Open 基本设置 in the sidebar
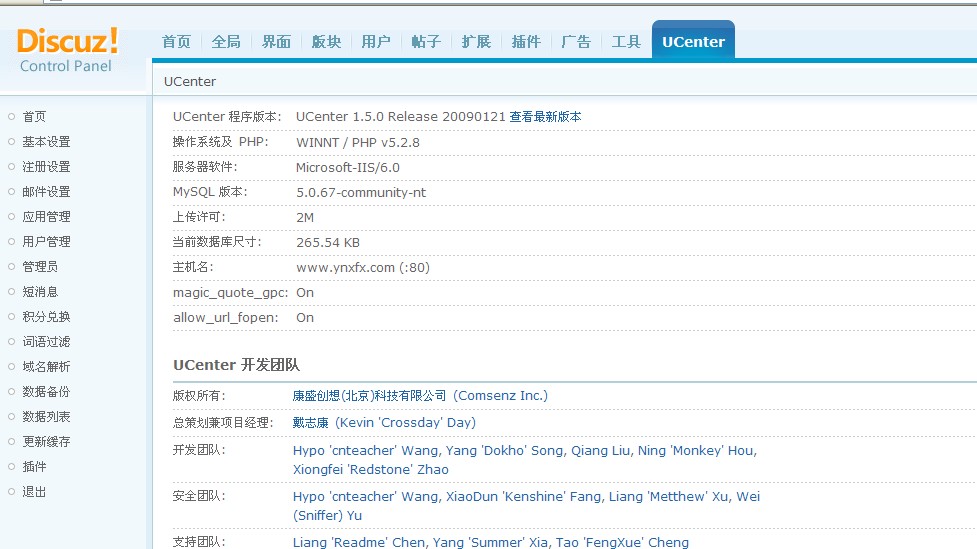Viewport: 977px width, 549px height. (46, 141)
